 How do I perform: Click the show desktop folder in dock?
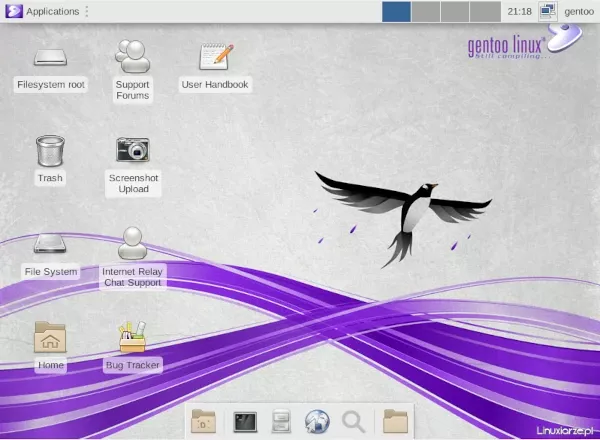pos(203,421)
